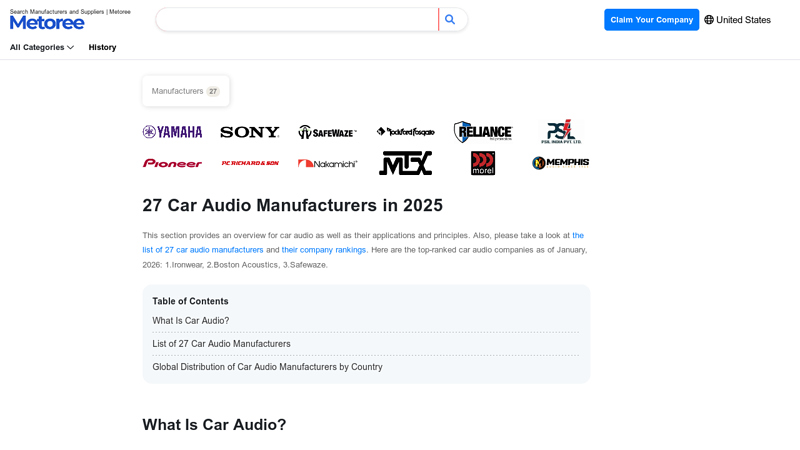Select the Manufacturers 27 tab
The width and height of the screenshot is (800, 450).
tap(186, 91)
